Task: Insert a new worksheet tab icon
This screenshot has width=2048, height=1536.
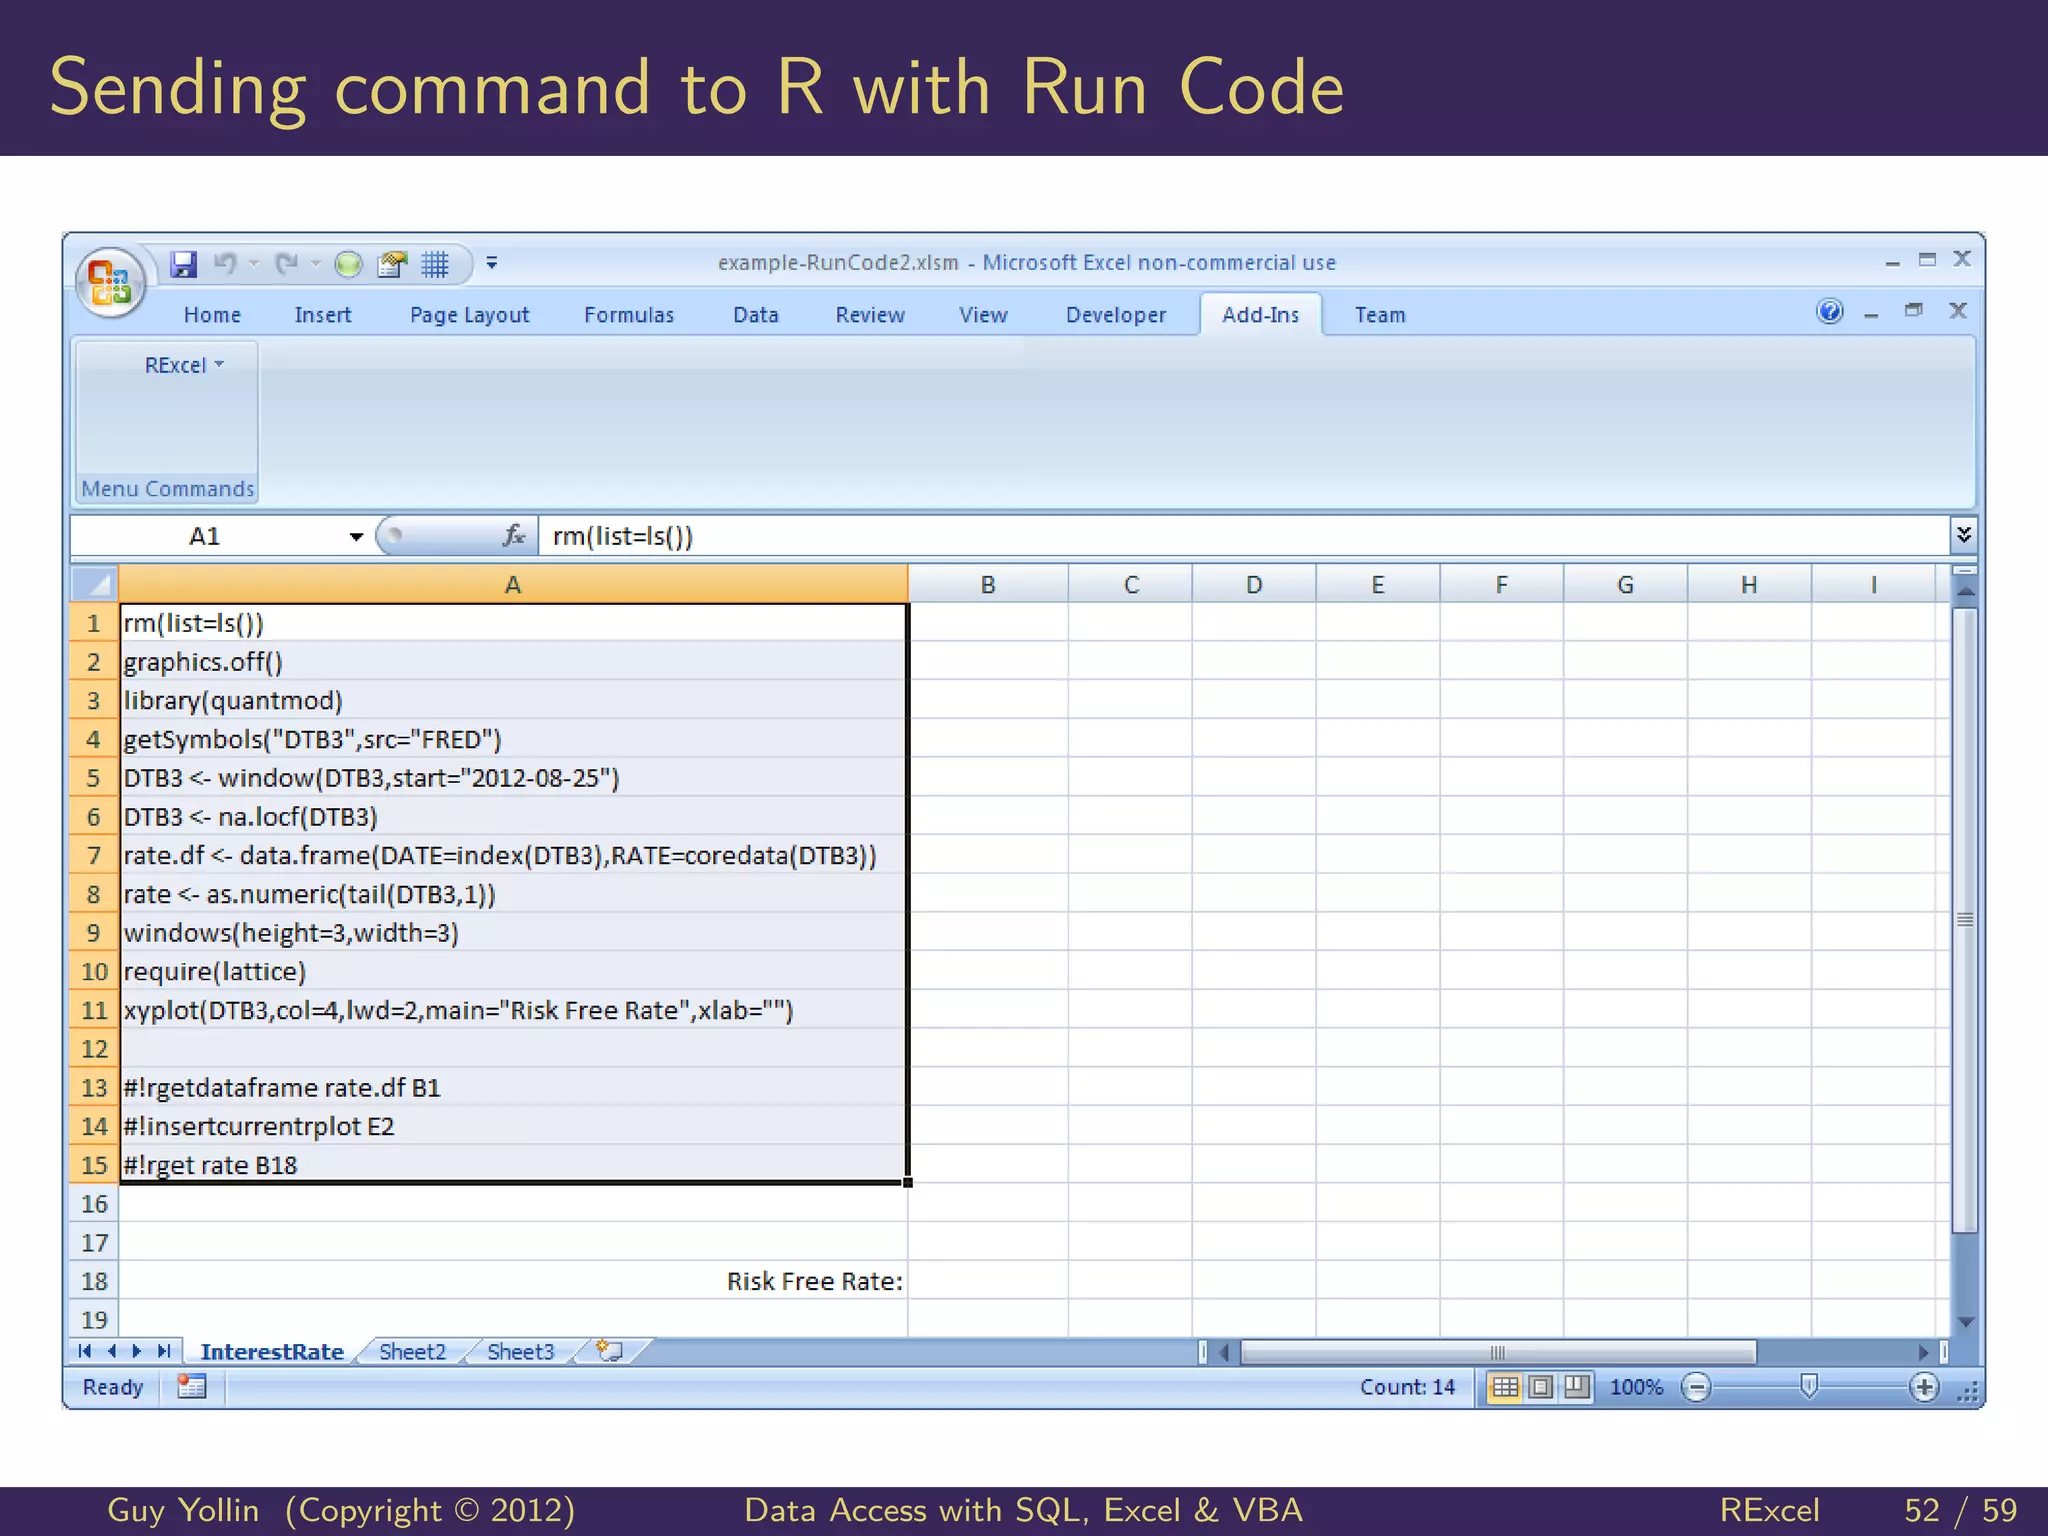Action: pyautogui.click(x=610, y=1351)
